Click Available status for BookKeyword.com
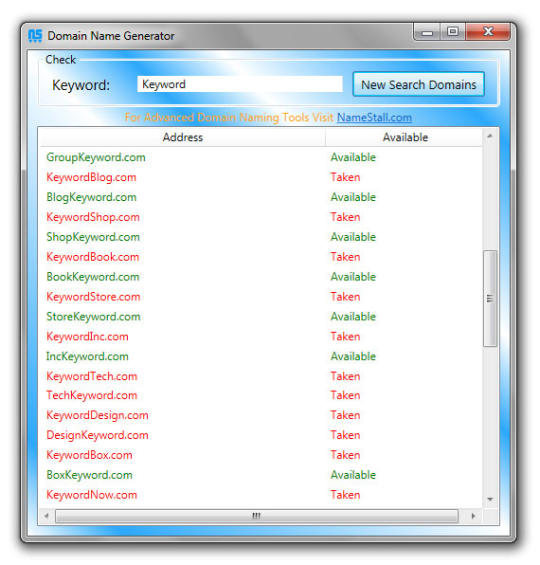Image resolution: width=540 pixels, height=565 pixels. point(353,277)
